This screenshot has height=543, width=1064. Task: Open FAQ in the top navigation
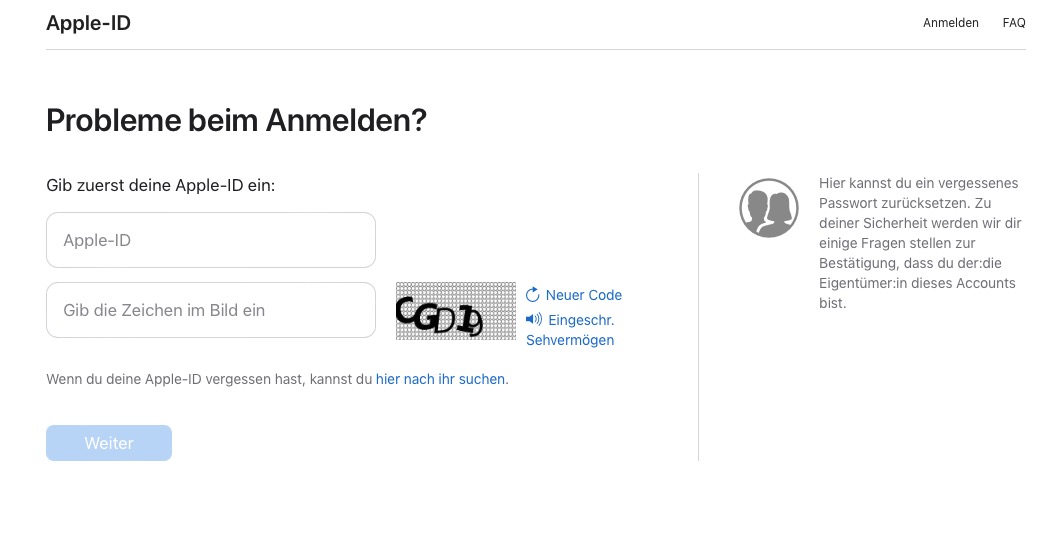[x=1014, y=23]
